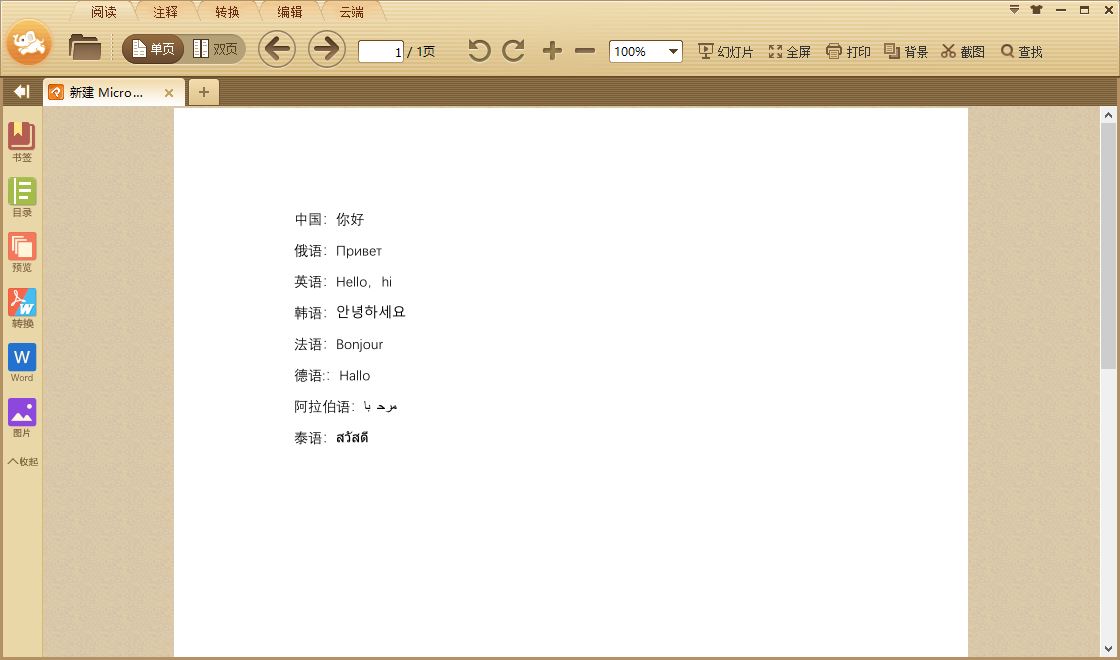1120x660 pixels.
Task: Open the Word export tool in sidebar
Action: coord(22,362)
